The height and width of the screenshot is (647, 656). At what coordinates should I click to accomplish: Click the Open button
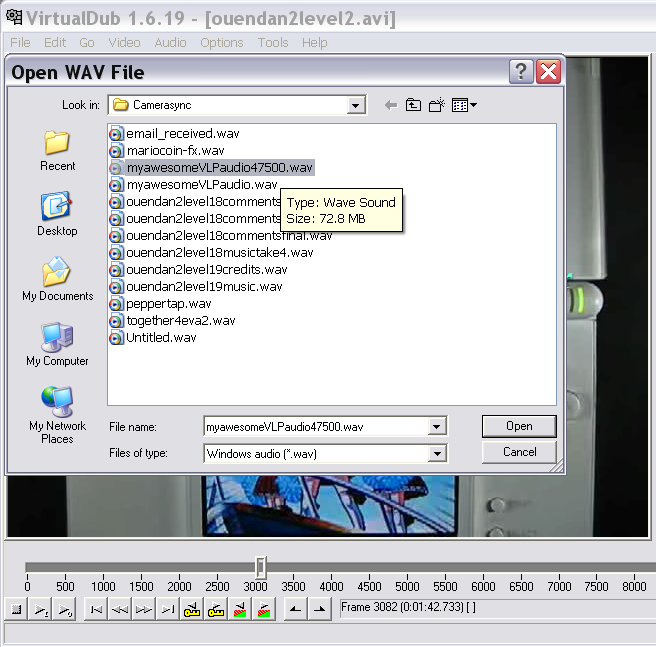tap(519, 426)
